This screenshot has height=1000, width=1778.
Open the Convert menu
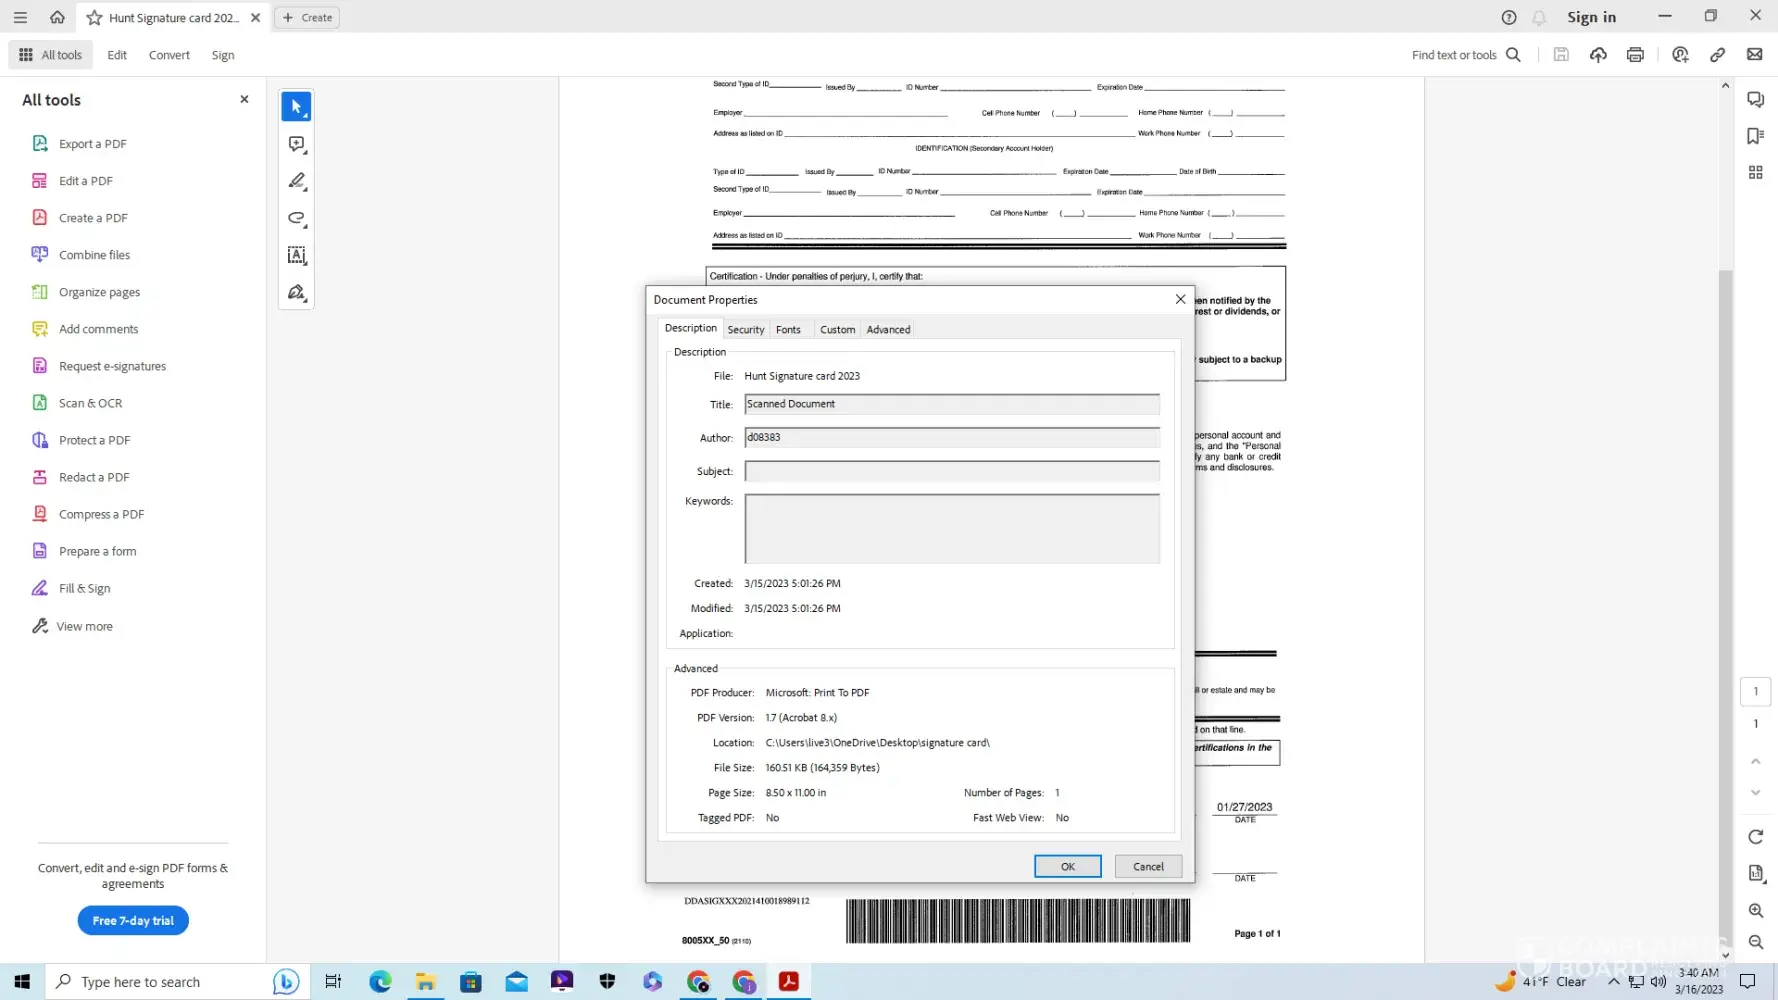169,55
